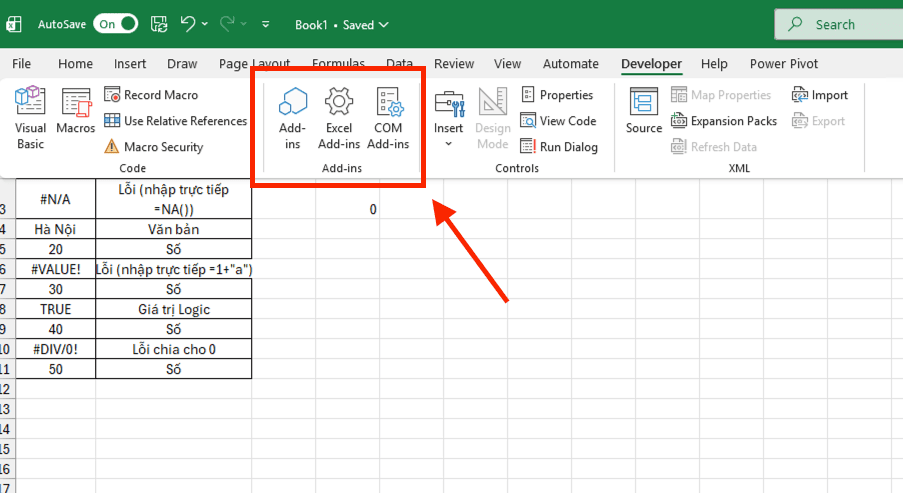Select the cell containing Hà Nội

coord(55,229)
